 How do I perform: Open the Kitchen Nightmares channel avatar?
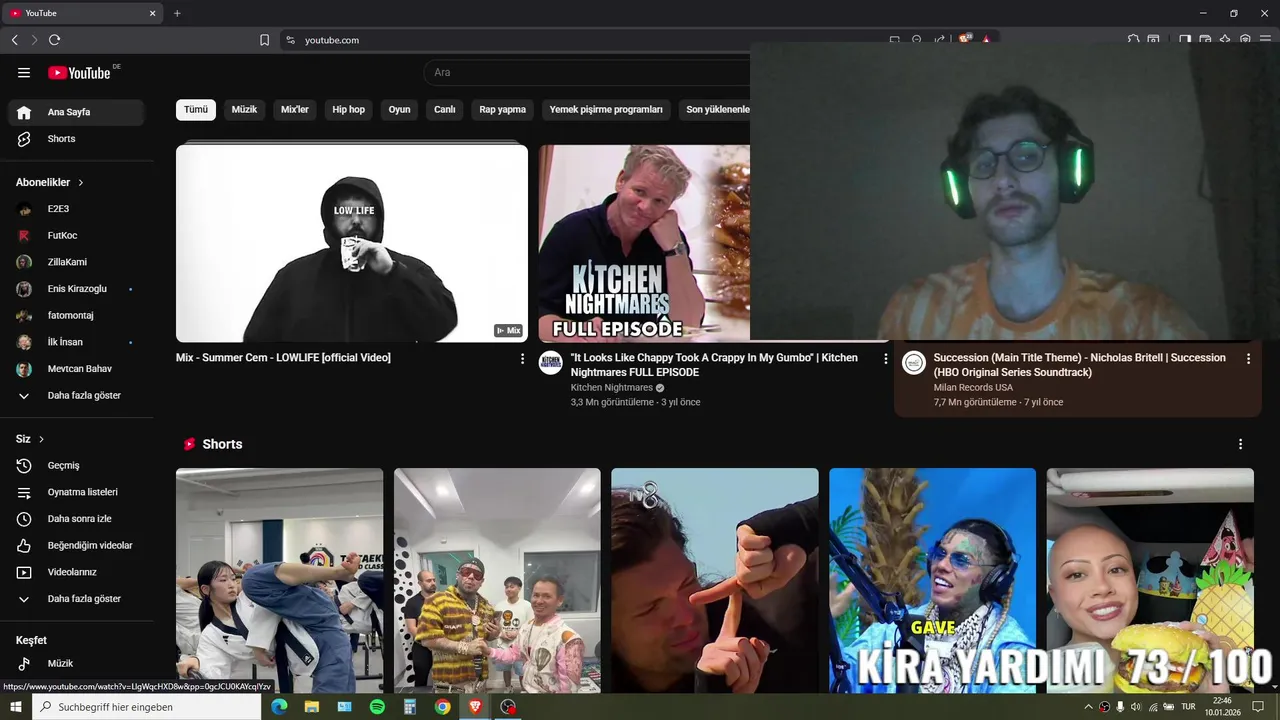point(551,362)
